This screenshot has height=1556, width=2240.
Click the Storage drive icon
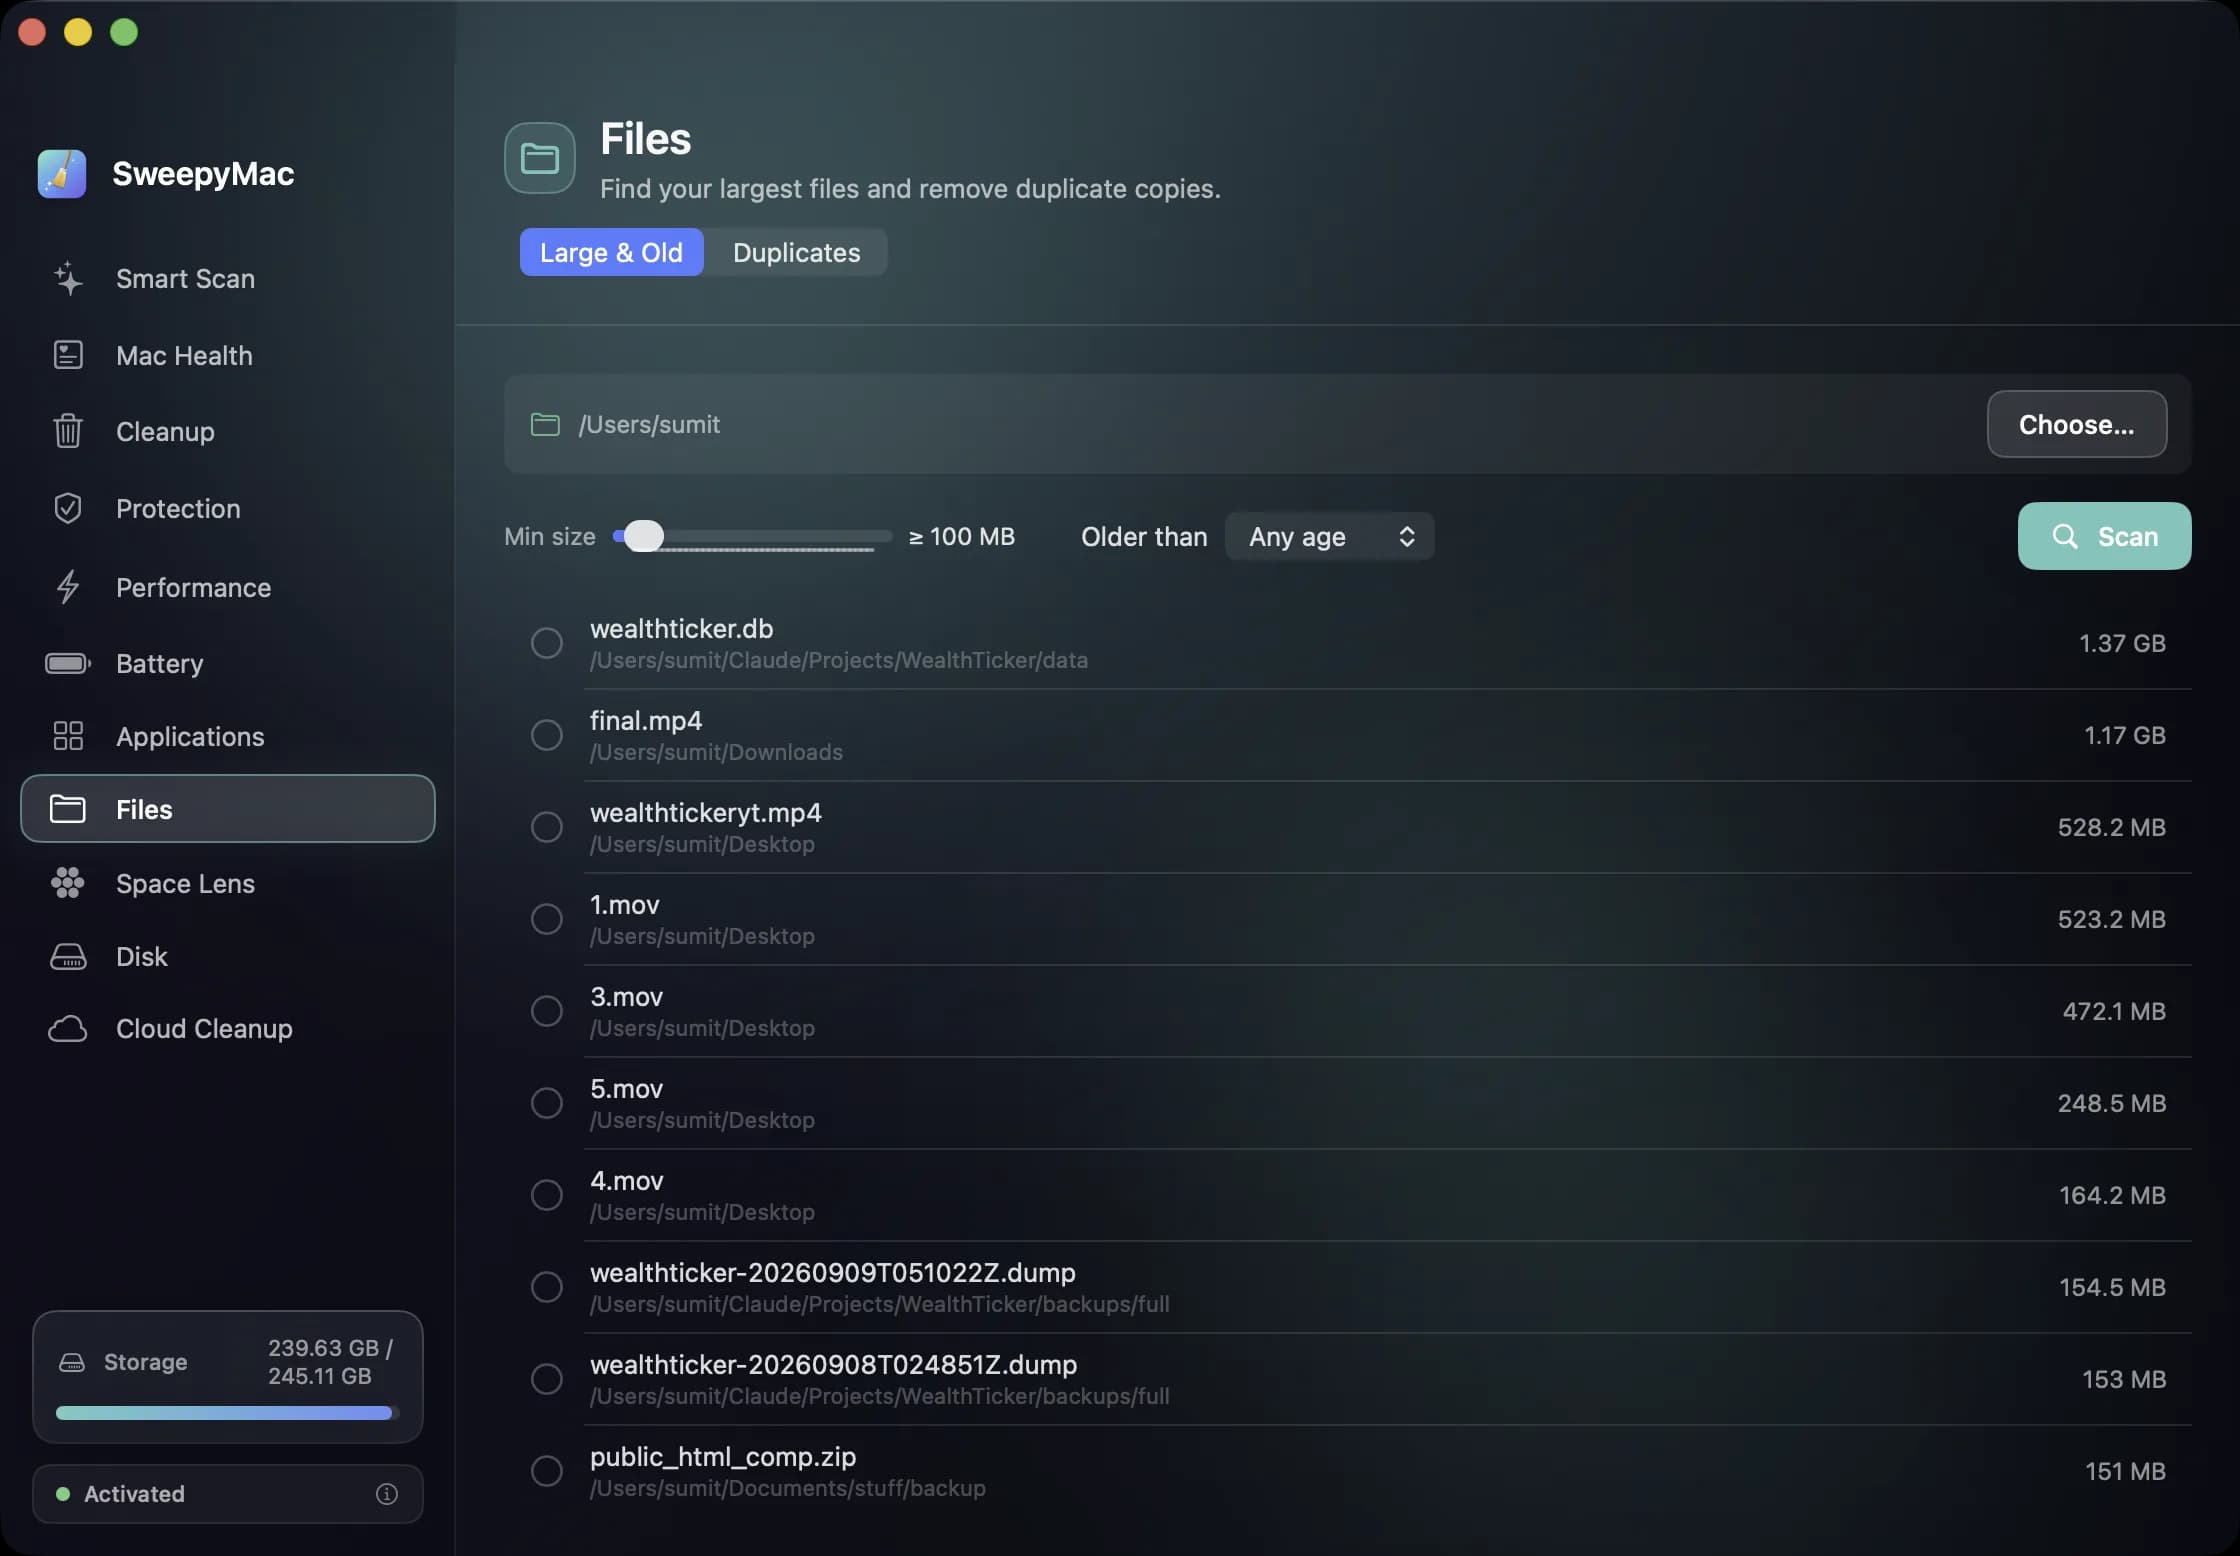72,1362
